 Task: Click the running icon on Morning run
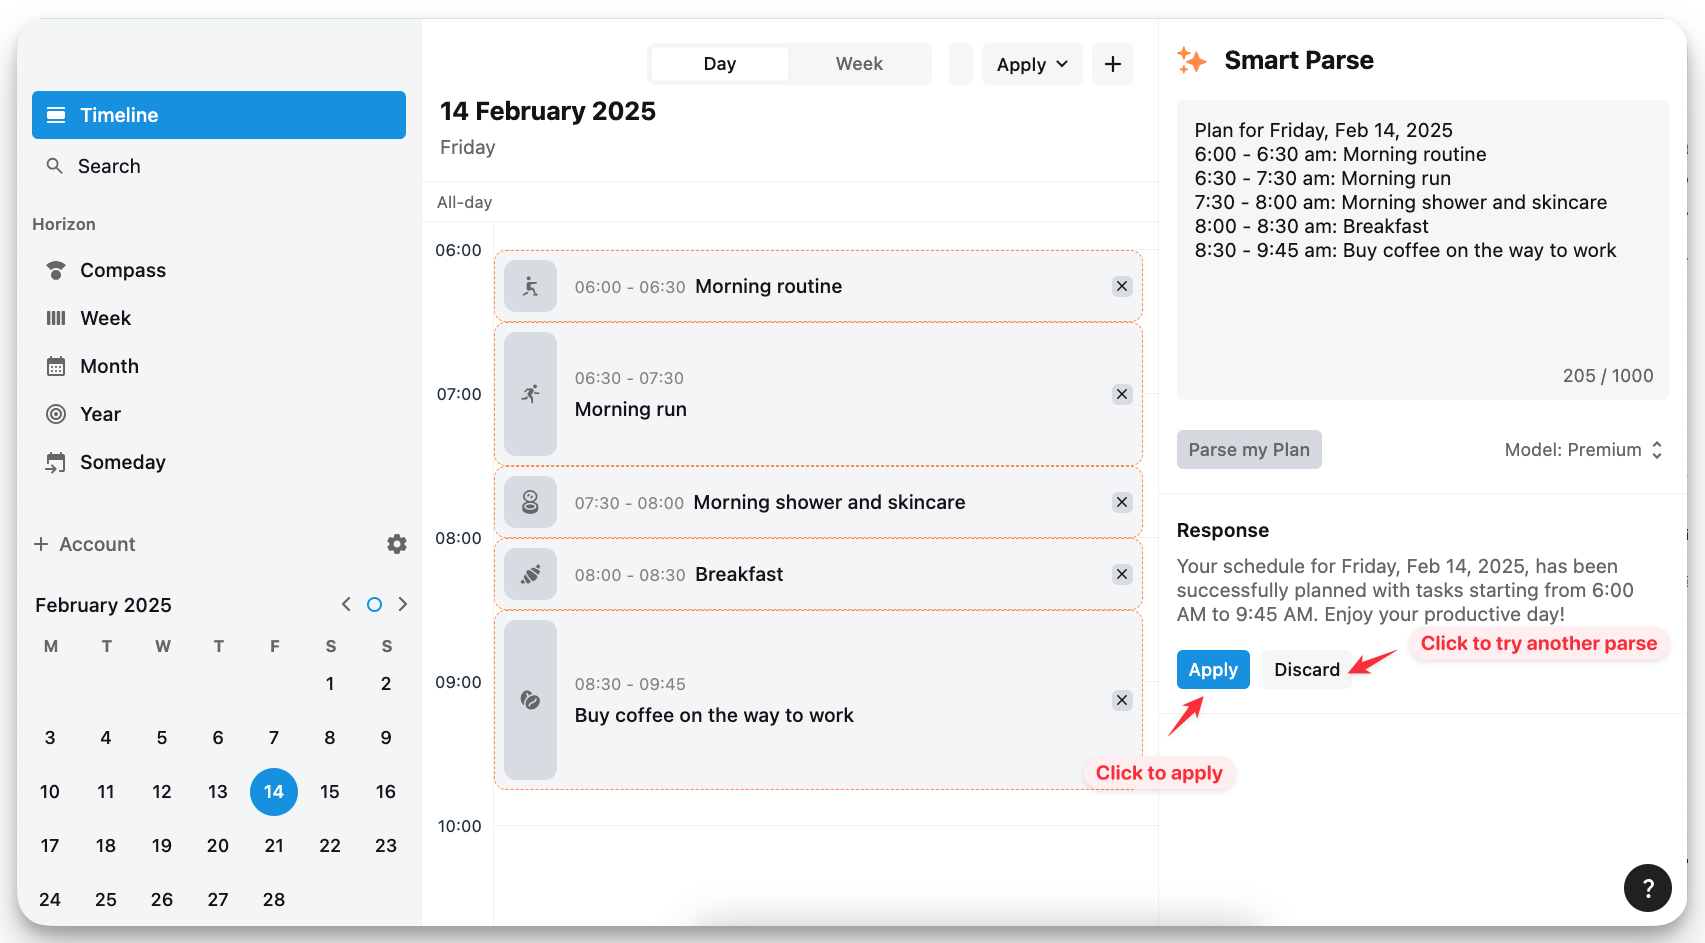[530, 394]
